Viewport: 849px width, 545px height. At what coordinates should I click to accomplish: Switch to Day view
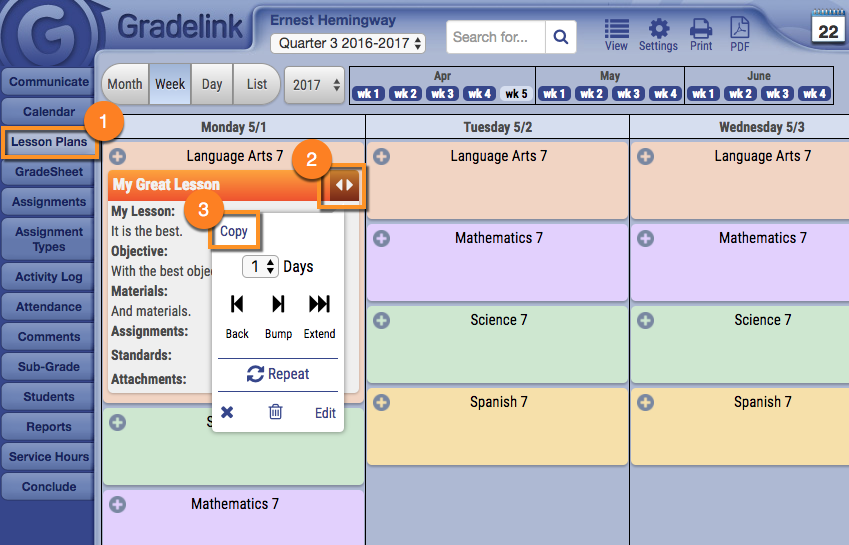[x=212, y=85]
